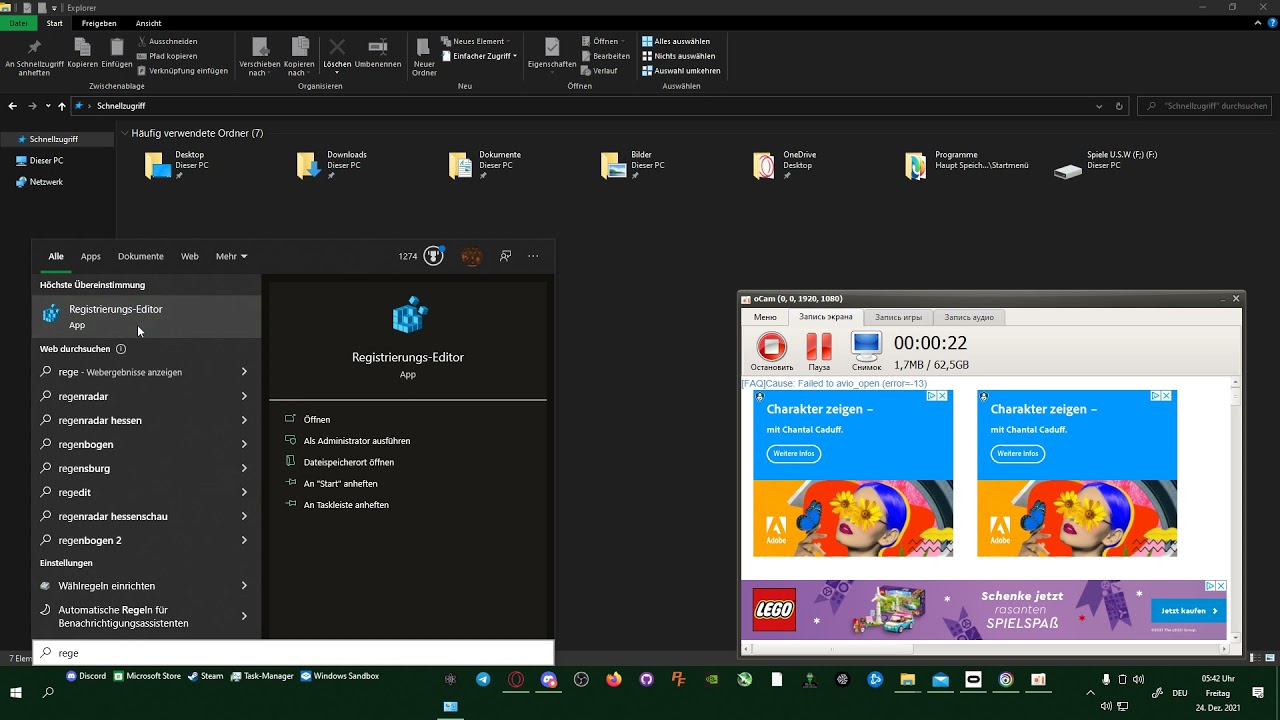This screenshot has height=720, width=1280.
Task: Open the Registrierungs-Editor app result
Action: coord(146,316)
